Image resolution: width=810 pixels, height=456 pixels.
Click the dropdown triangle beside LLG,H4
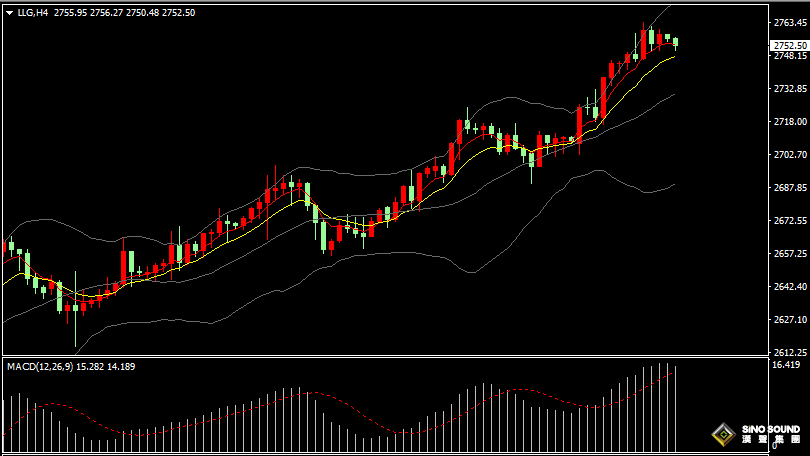coord(9,12)
